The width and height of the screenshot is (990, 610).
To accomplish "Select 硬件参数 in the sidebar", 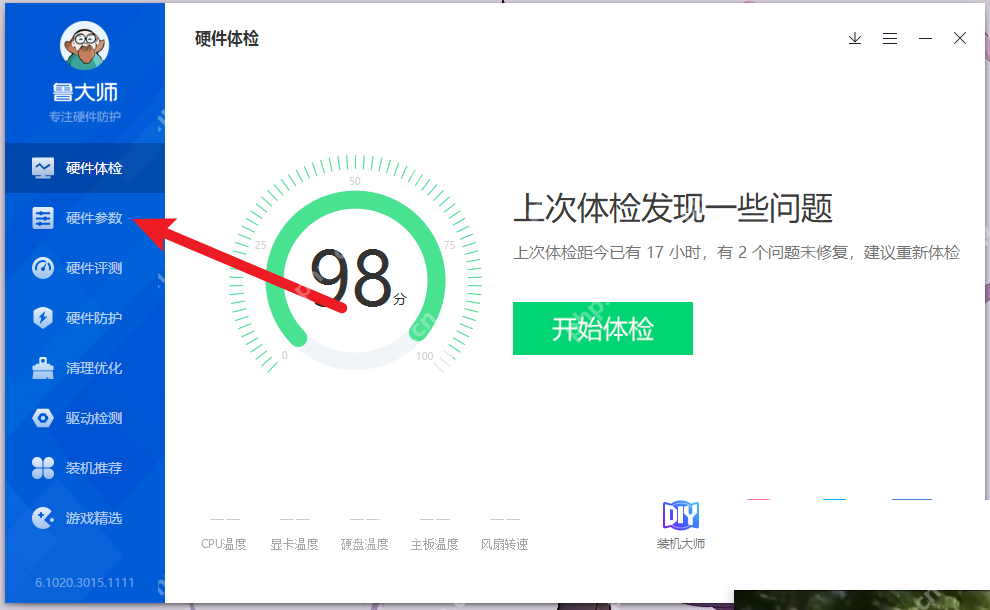I will [85, 218].
